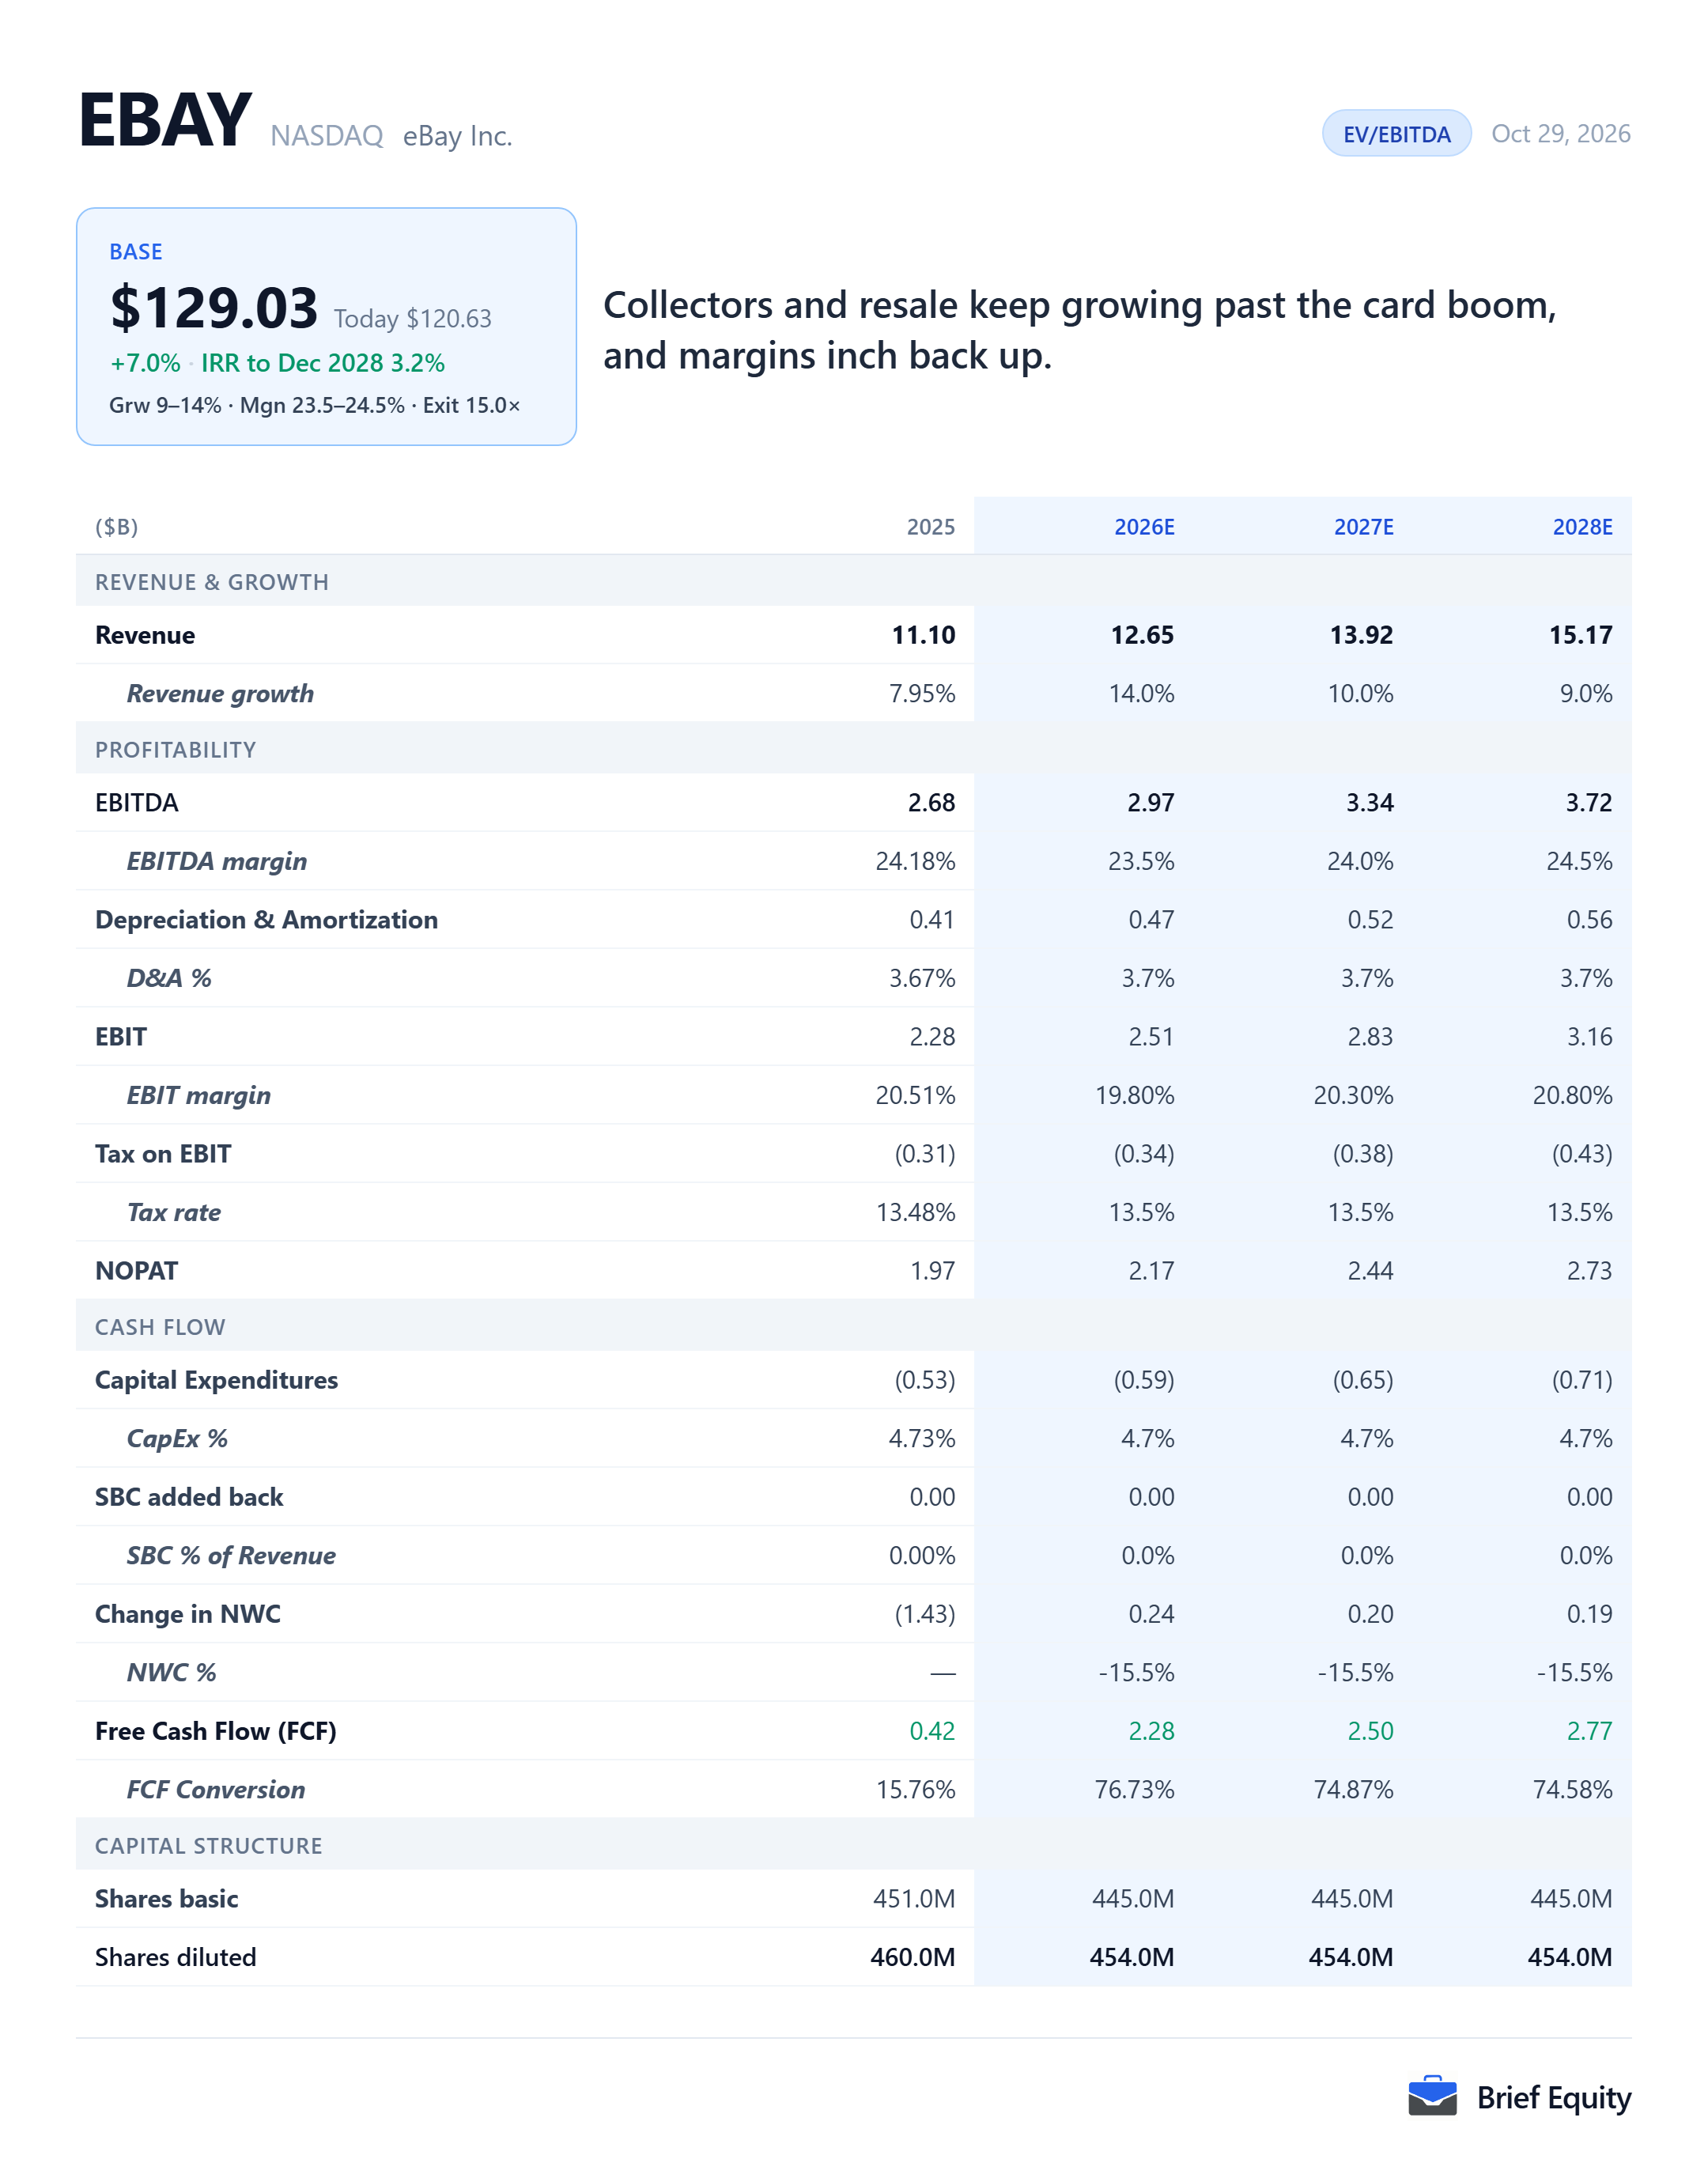Image resolution: width=1708 pixels, height=2159 pixels.
Task: Click the 2028E revenue value 15.17
Action: [x=1581, y=635]
